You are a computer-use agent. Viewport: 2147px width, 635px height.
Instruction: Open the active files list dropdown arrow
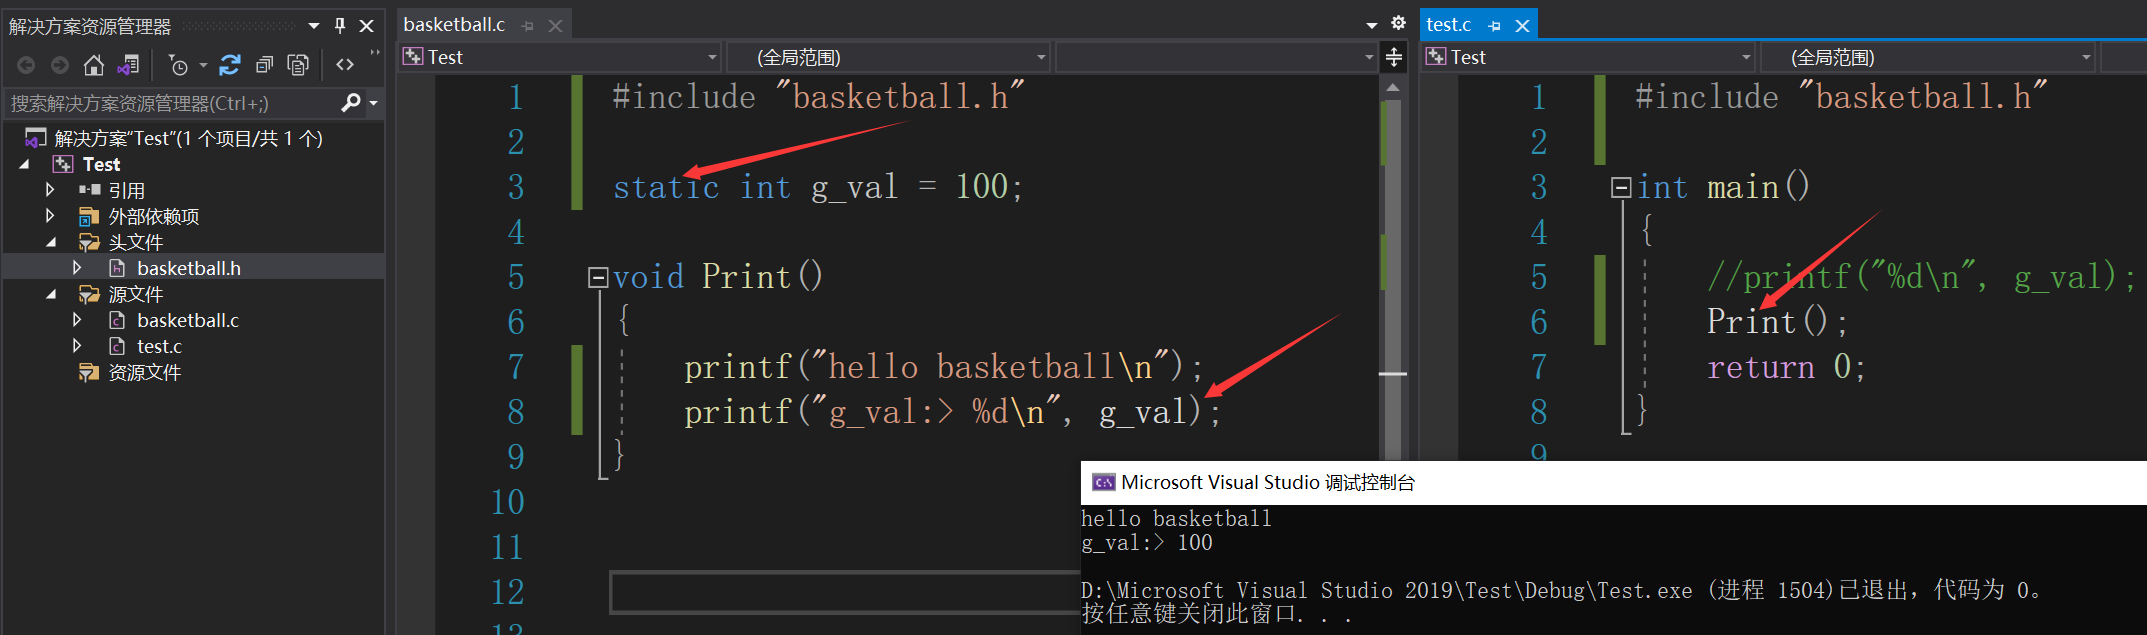(1372, 25)
